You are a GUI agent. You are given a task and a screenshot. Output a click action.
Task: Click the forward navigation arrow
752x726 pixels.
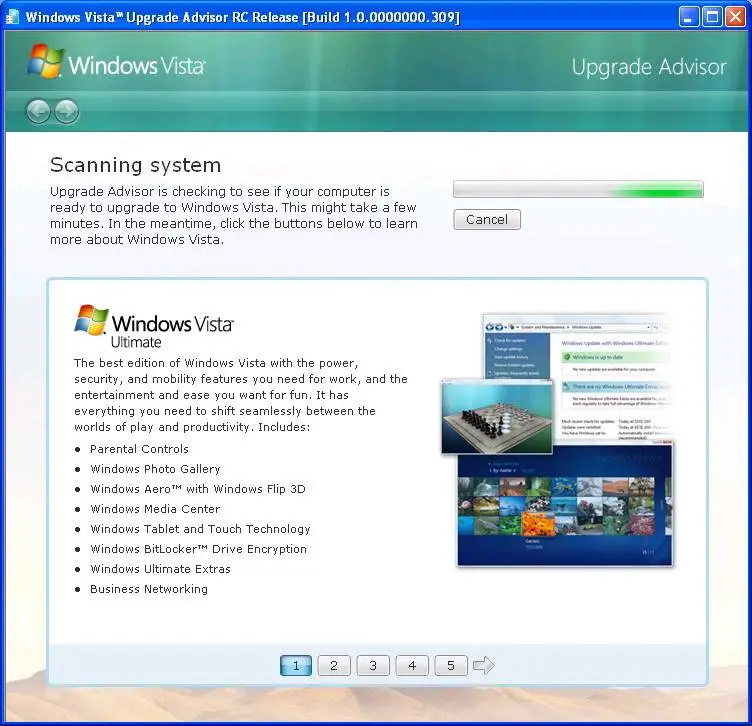67,112
